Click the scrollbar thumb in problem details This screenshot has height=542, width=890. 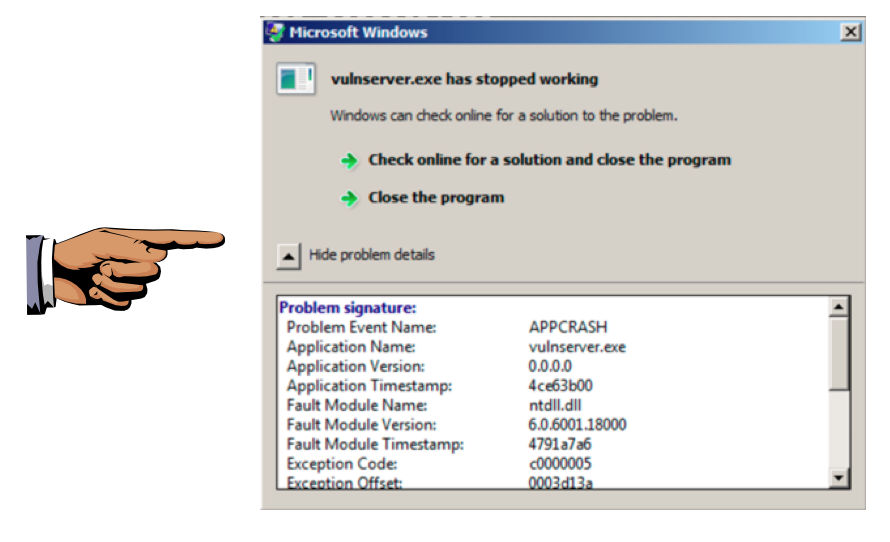[x=838, y=354]
